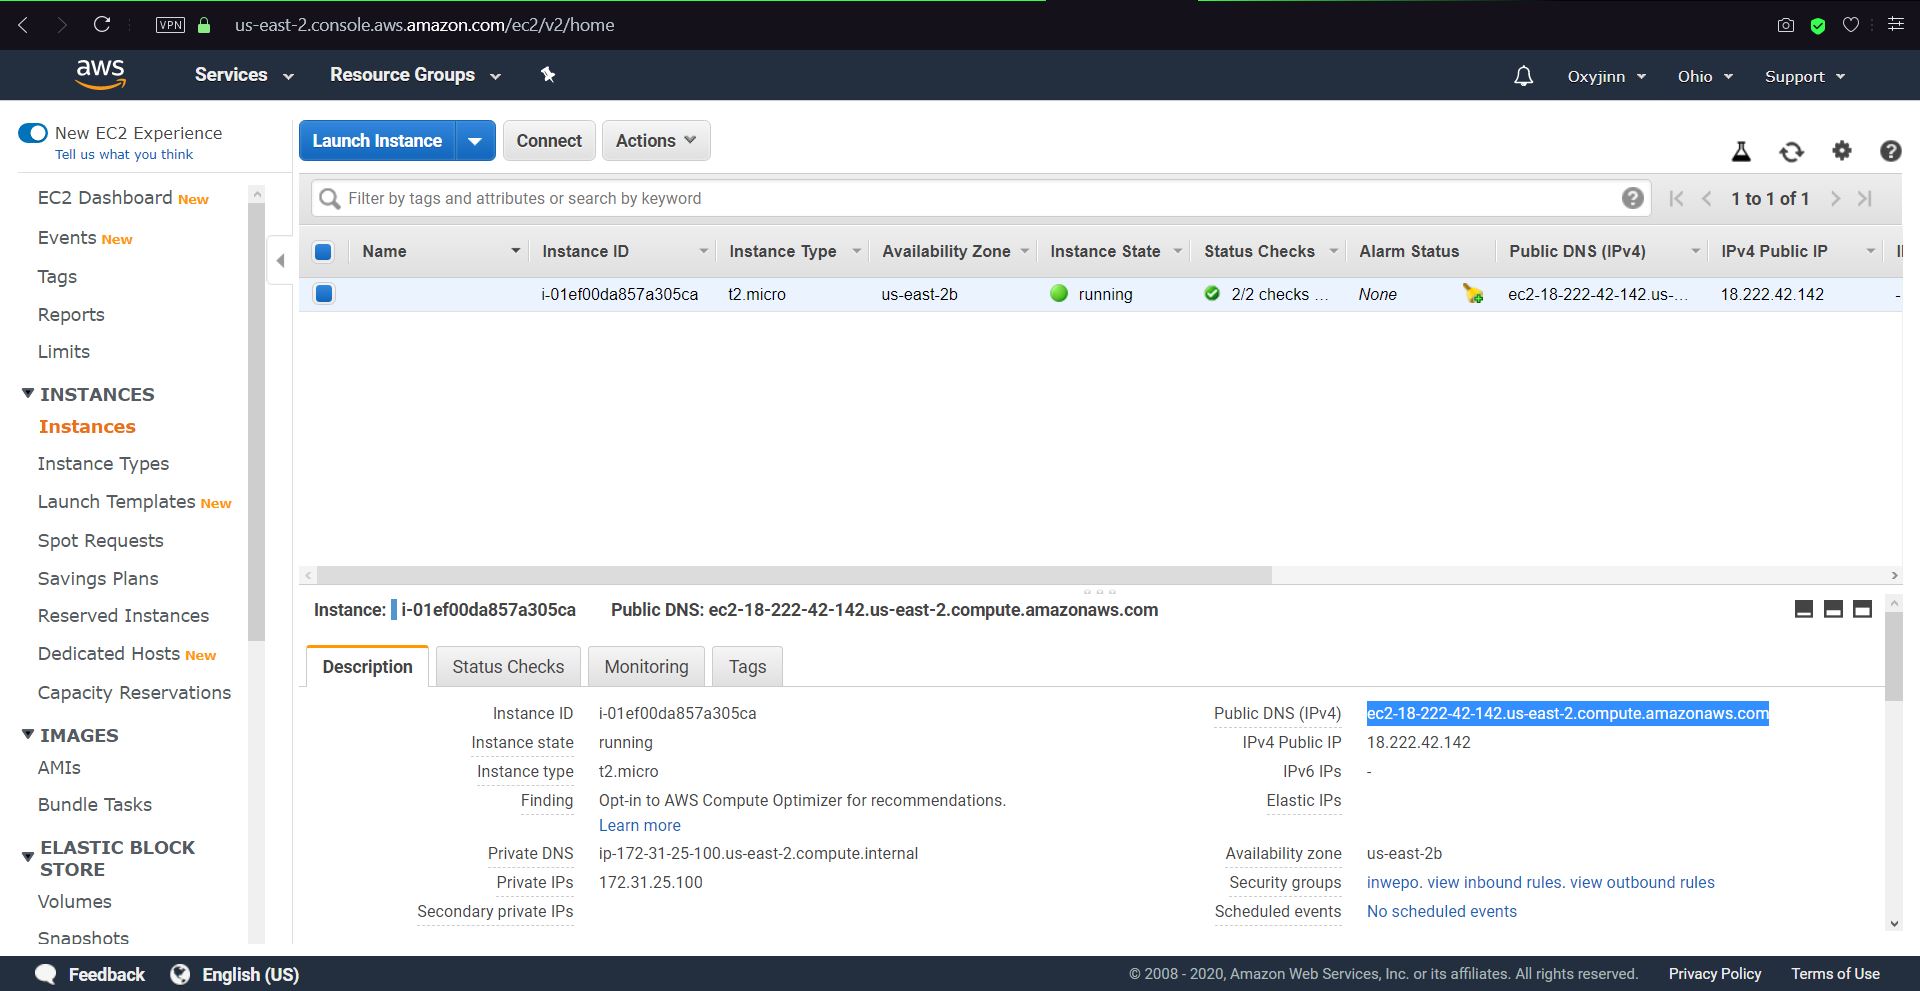The width and height of the screenshot is (1920, 991).
Task: Switch to the Status Checks tab
Action: click(508, 667)
